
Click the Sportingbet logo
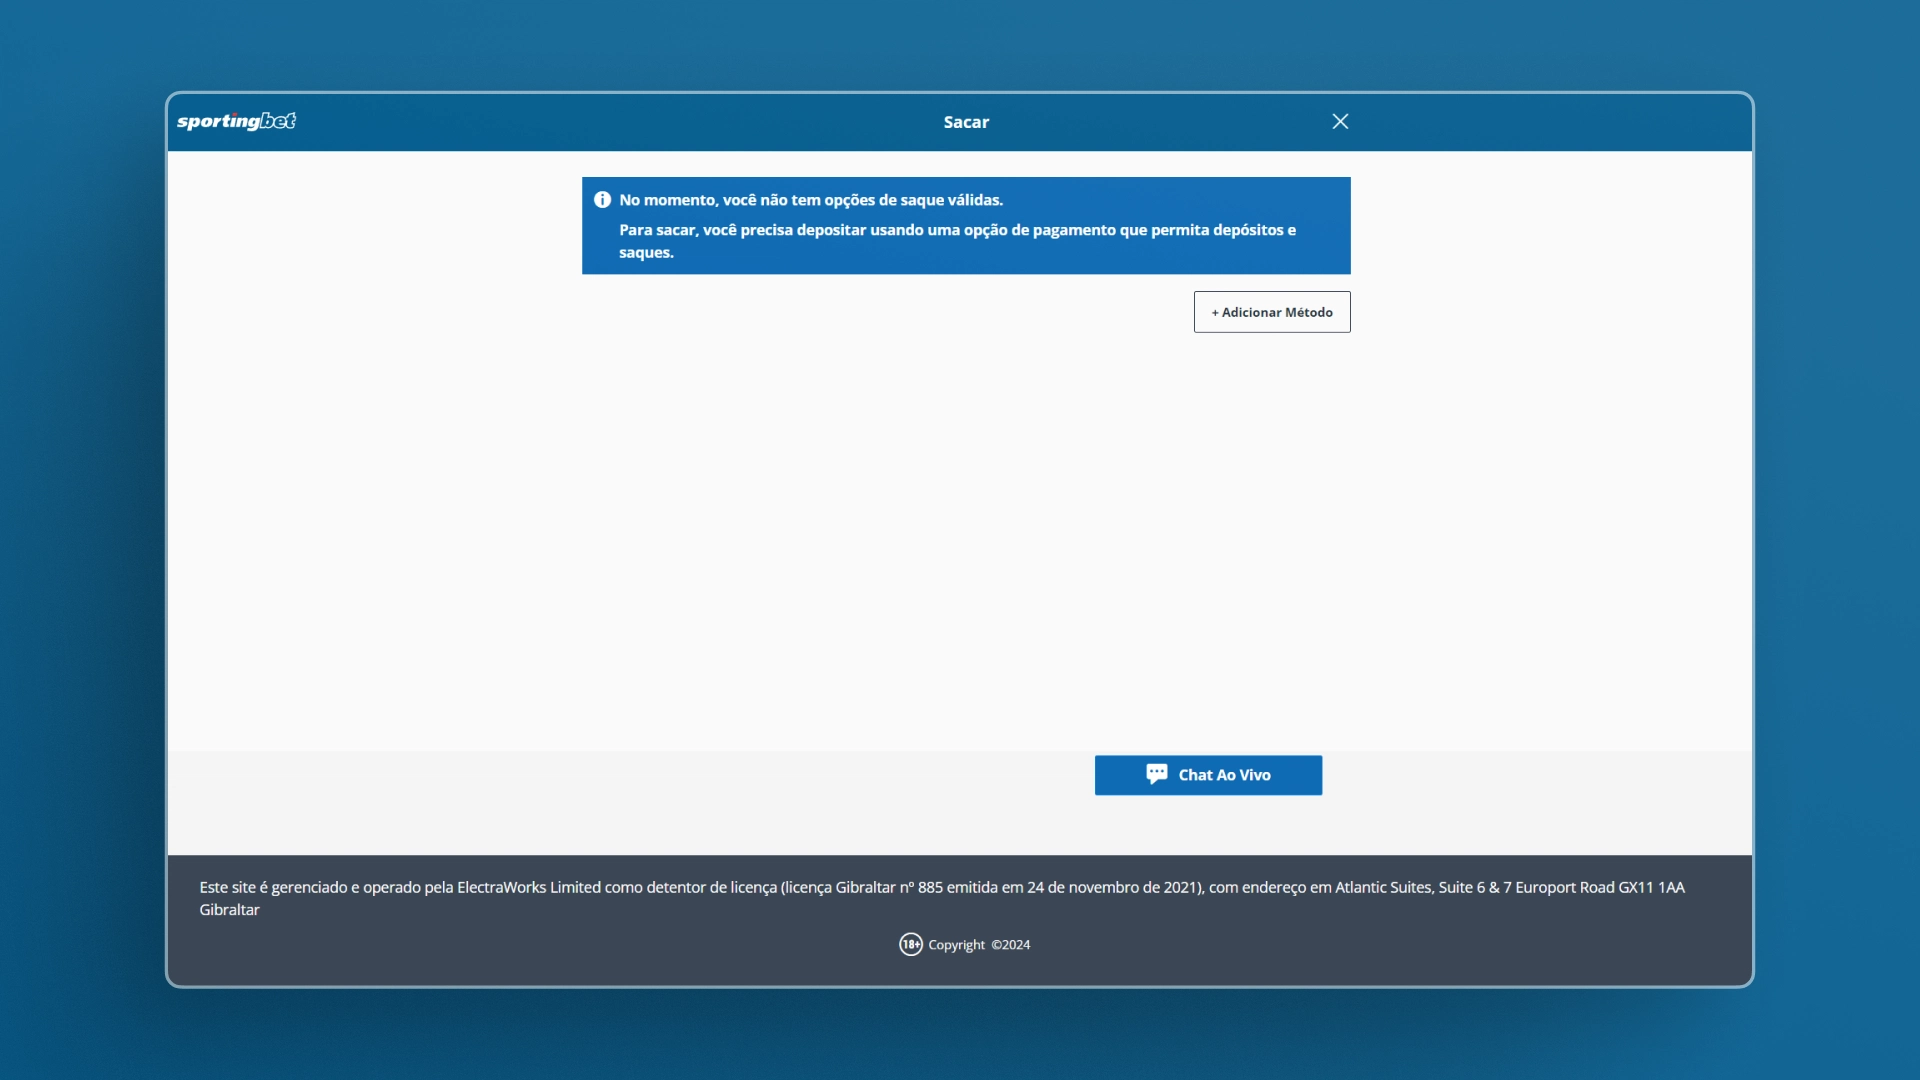pyautogui.click(x=236, y=121)
